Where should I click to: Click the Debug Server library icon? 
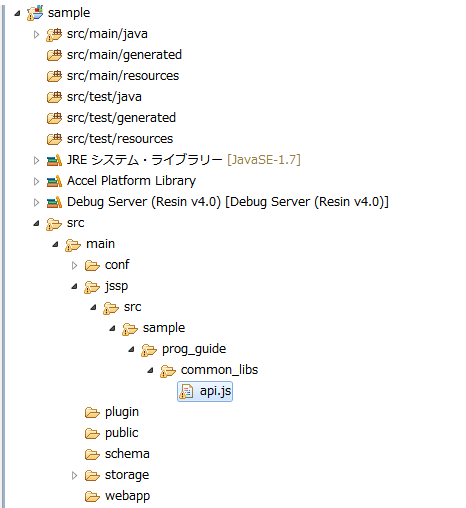tap(54, 202)
